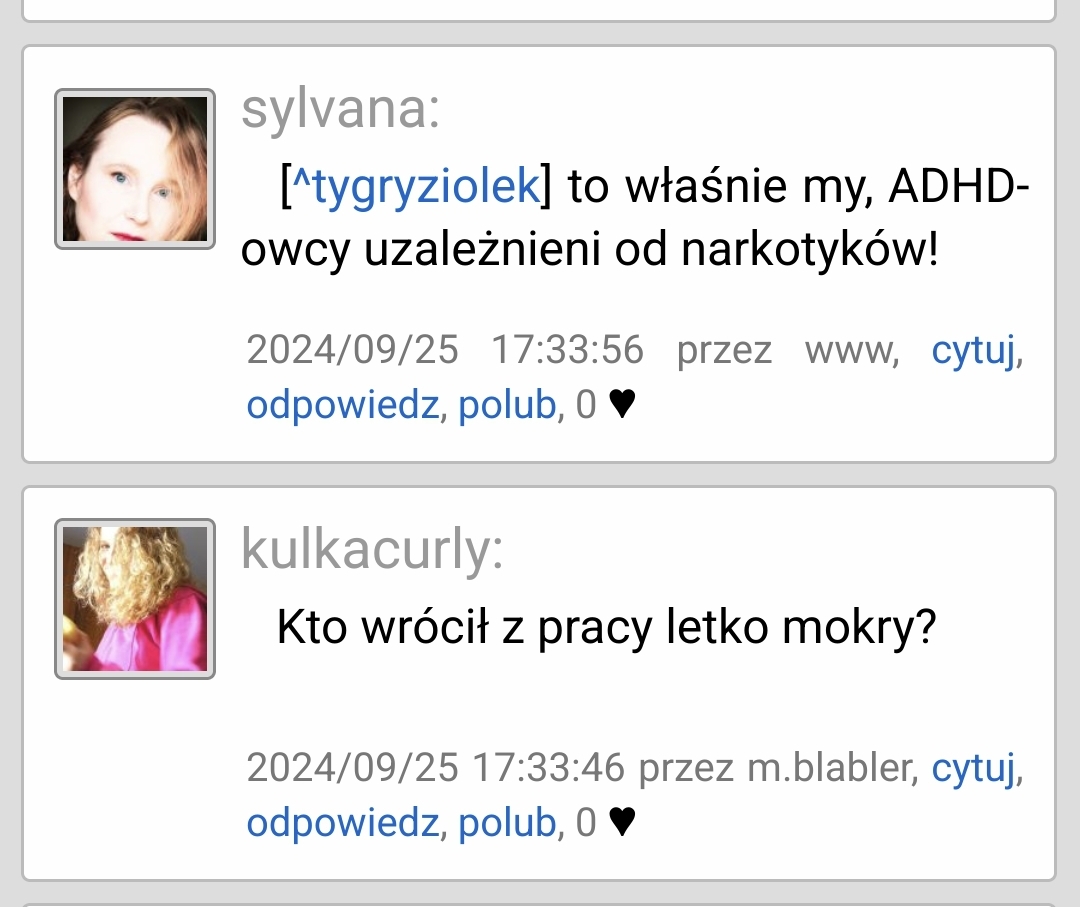Click cytuj under sylvana's post
The image size is (1080, 907).
(x=973, y=351)
